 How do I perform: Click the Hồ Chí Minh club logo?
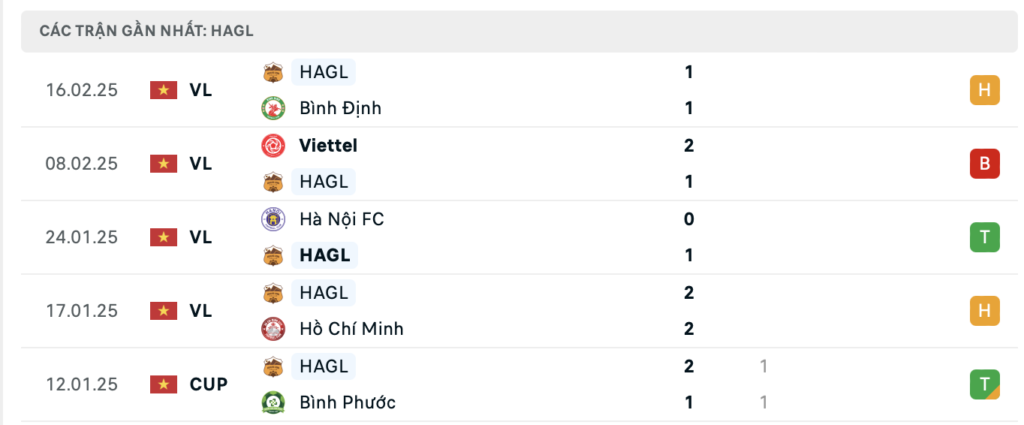coord(272,329)
